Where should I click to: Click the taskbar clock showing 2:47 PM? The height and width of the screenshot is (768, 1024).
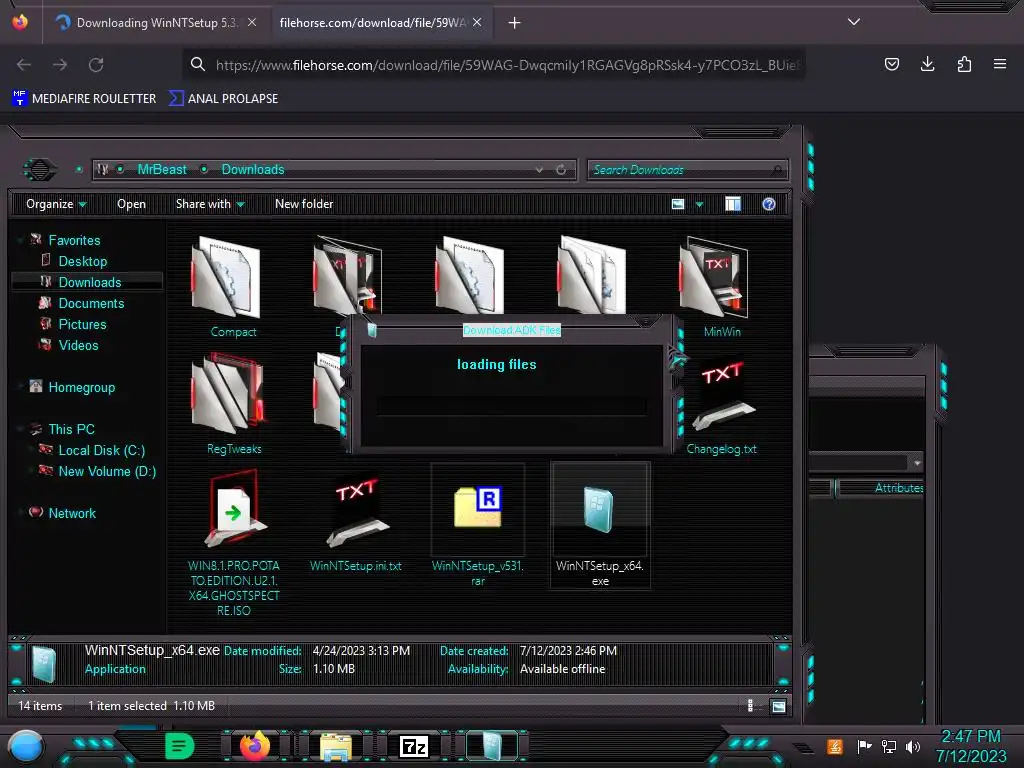[x=970, y=746]
